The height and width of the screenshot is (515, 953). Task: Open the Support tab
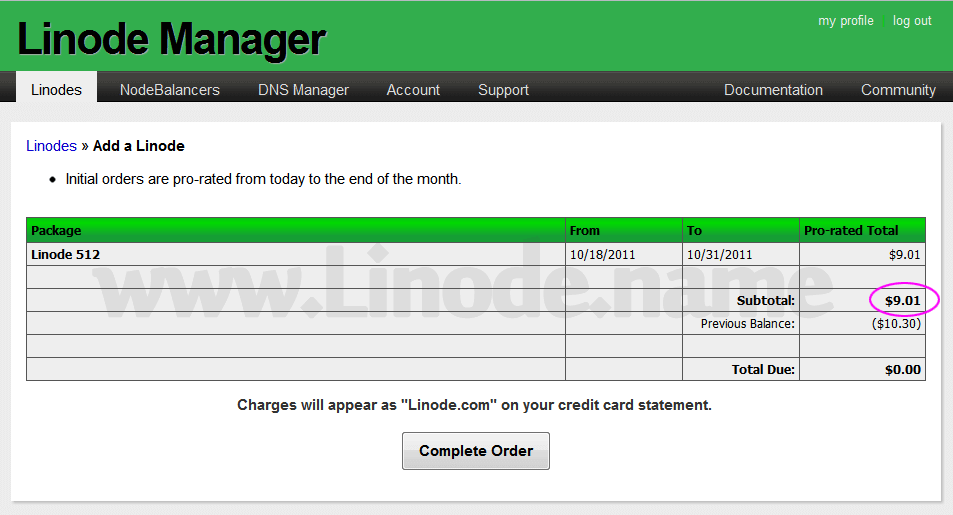click(x=503, y=90)
